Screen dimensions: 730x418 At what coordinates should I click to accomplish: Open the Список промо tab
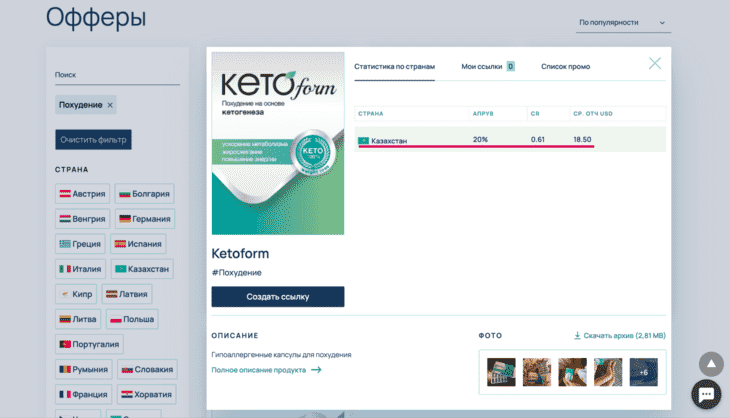click(565, 67)
